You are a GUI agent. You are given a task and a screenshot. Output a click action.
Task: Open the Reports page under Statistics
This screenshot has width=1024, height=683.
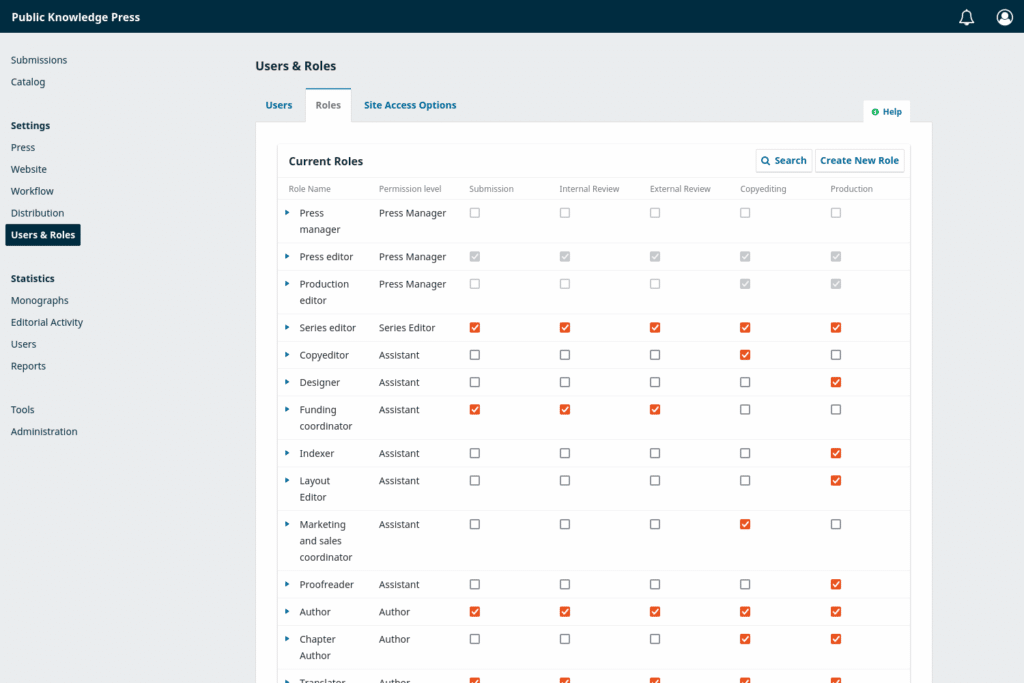(27, 365)
